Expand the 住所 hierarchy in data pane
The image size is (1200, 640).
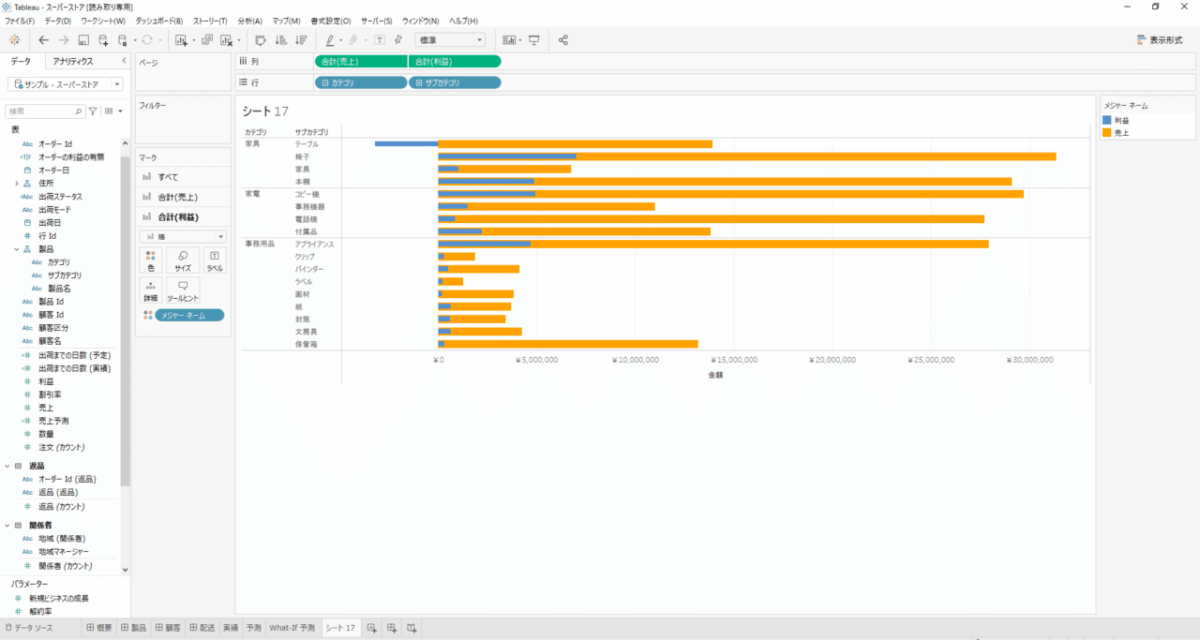[x=16, y=184]
